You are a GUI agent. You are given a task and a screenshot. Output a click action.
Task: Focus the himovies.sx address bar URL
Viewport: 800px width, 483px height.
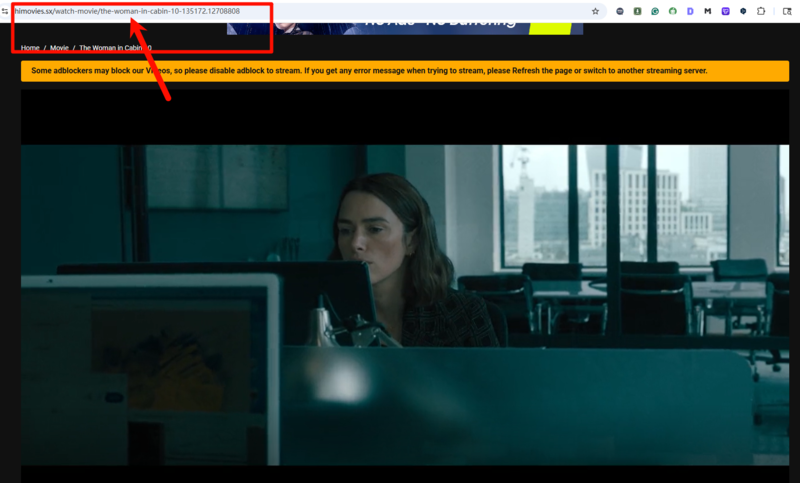coord(127,11)
